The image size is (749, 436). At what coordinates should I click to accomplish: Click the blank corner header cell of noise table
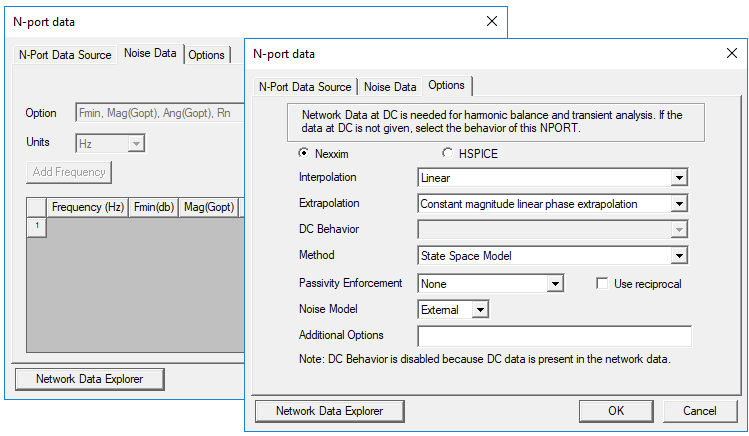click(36, 207)
